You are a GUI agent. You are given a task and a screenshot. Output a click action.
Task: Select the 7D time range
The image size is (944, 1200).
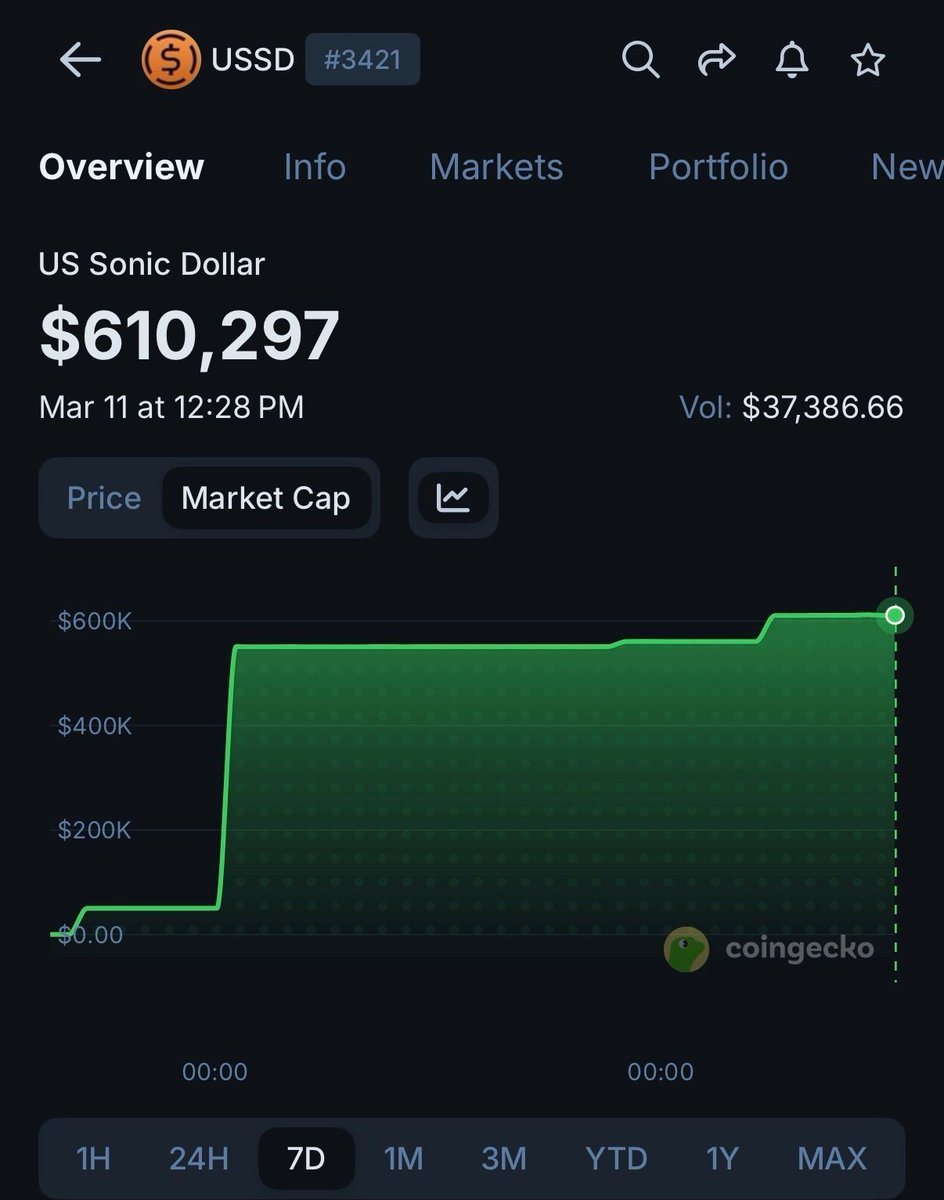(x=306, y=1159)
